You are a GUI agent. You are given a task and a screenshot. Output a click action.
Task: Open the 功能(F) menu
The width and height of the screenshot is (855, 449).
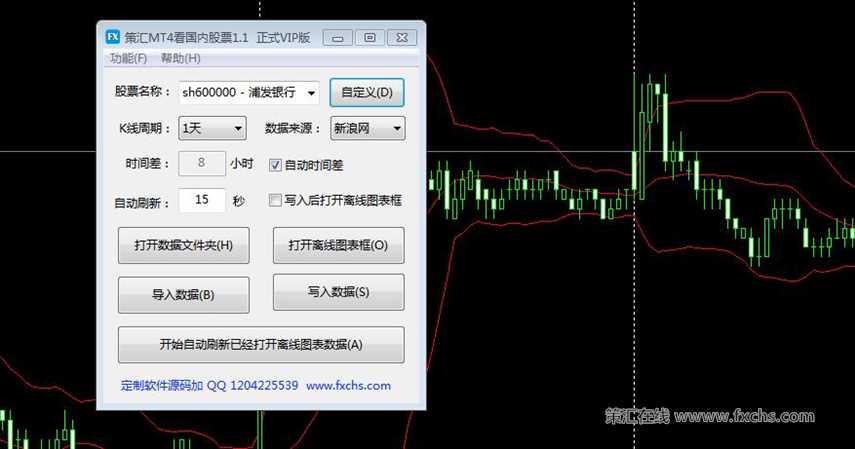(x=128, y=58)
